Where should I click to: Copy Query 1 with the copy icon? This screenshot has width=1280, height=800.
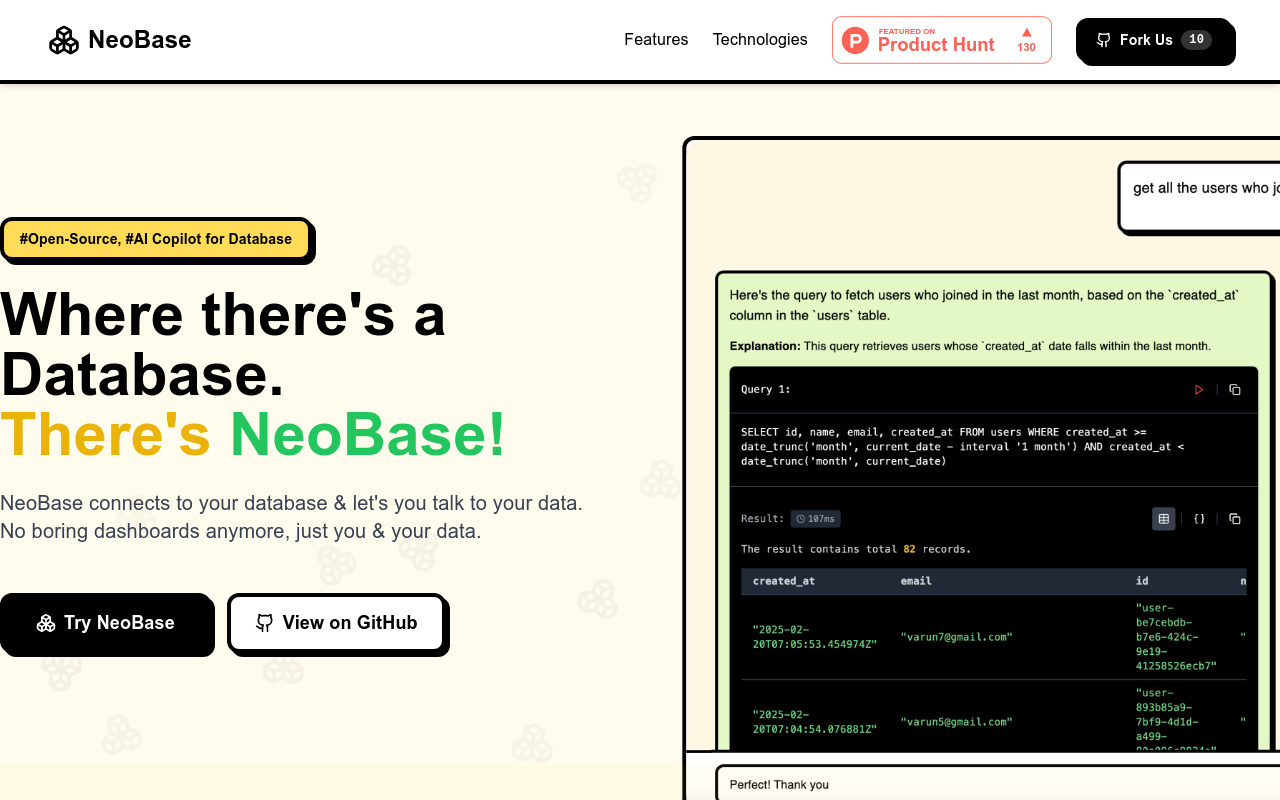1235,390
